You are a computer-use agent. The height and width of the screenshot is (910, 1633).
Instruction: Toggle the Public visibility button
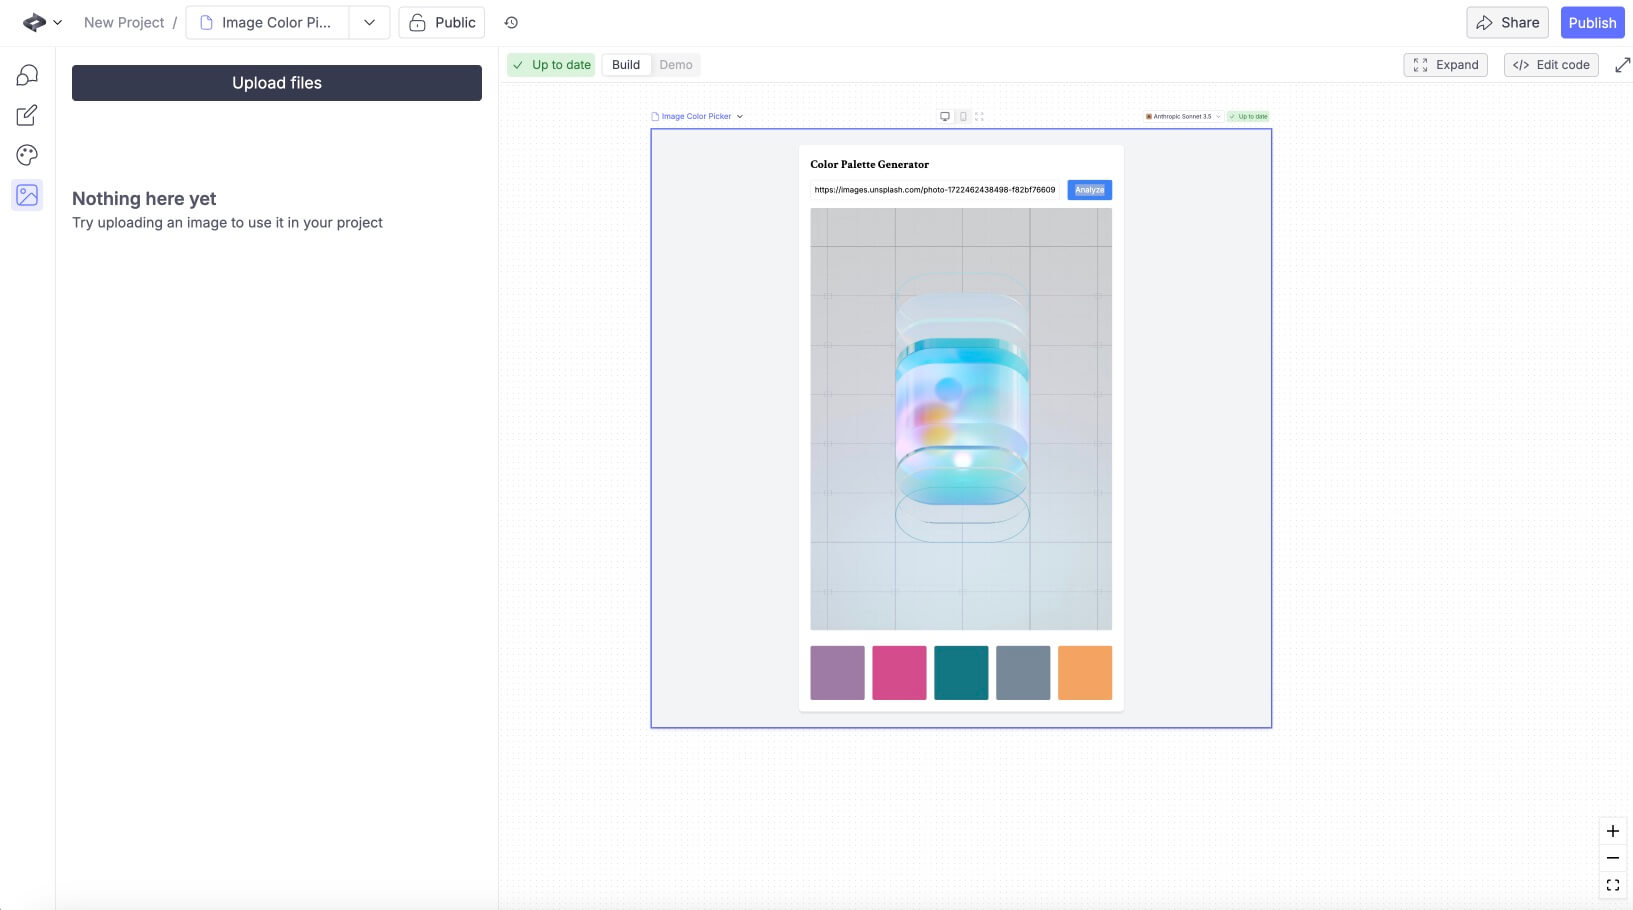442,23
